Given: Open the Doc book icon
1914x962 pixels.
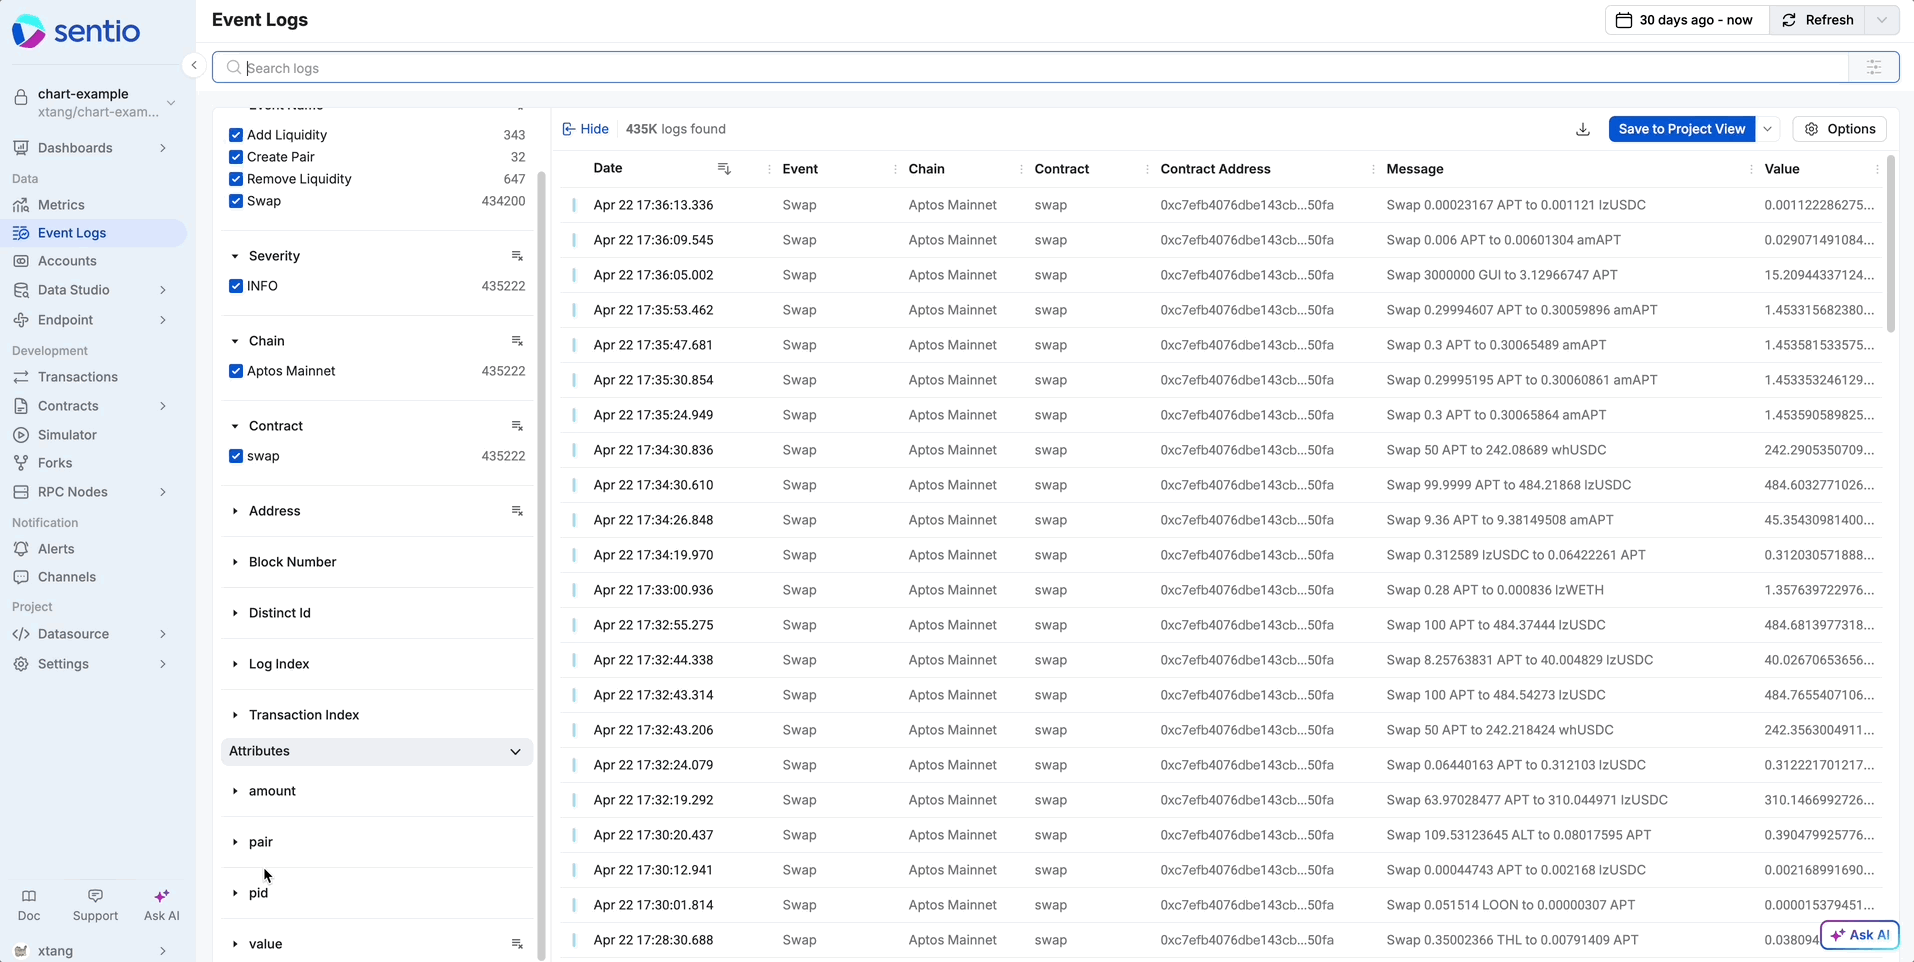Looking at the screenshot, I should pyautogui.click(x=29, y=896).
